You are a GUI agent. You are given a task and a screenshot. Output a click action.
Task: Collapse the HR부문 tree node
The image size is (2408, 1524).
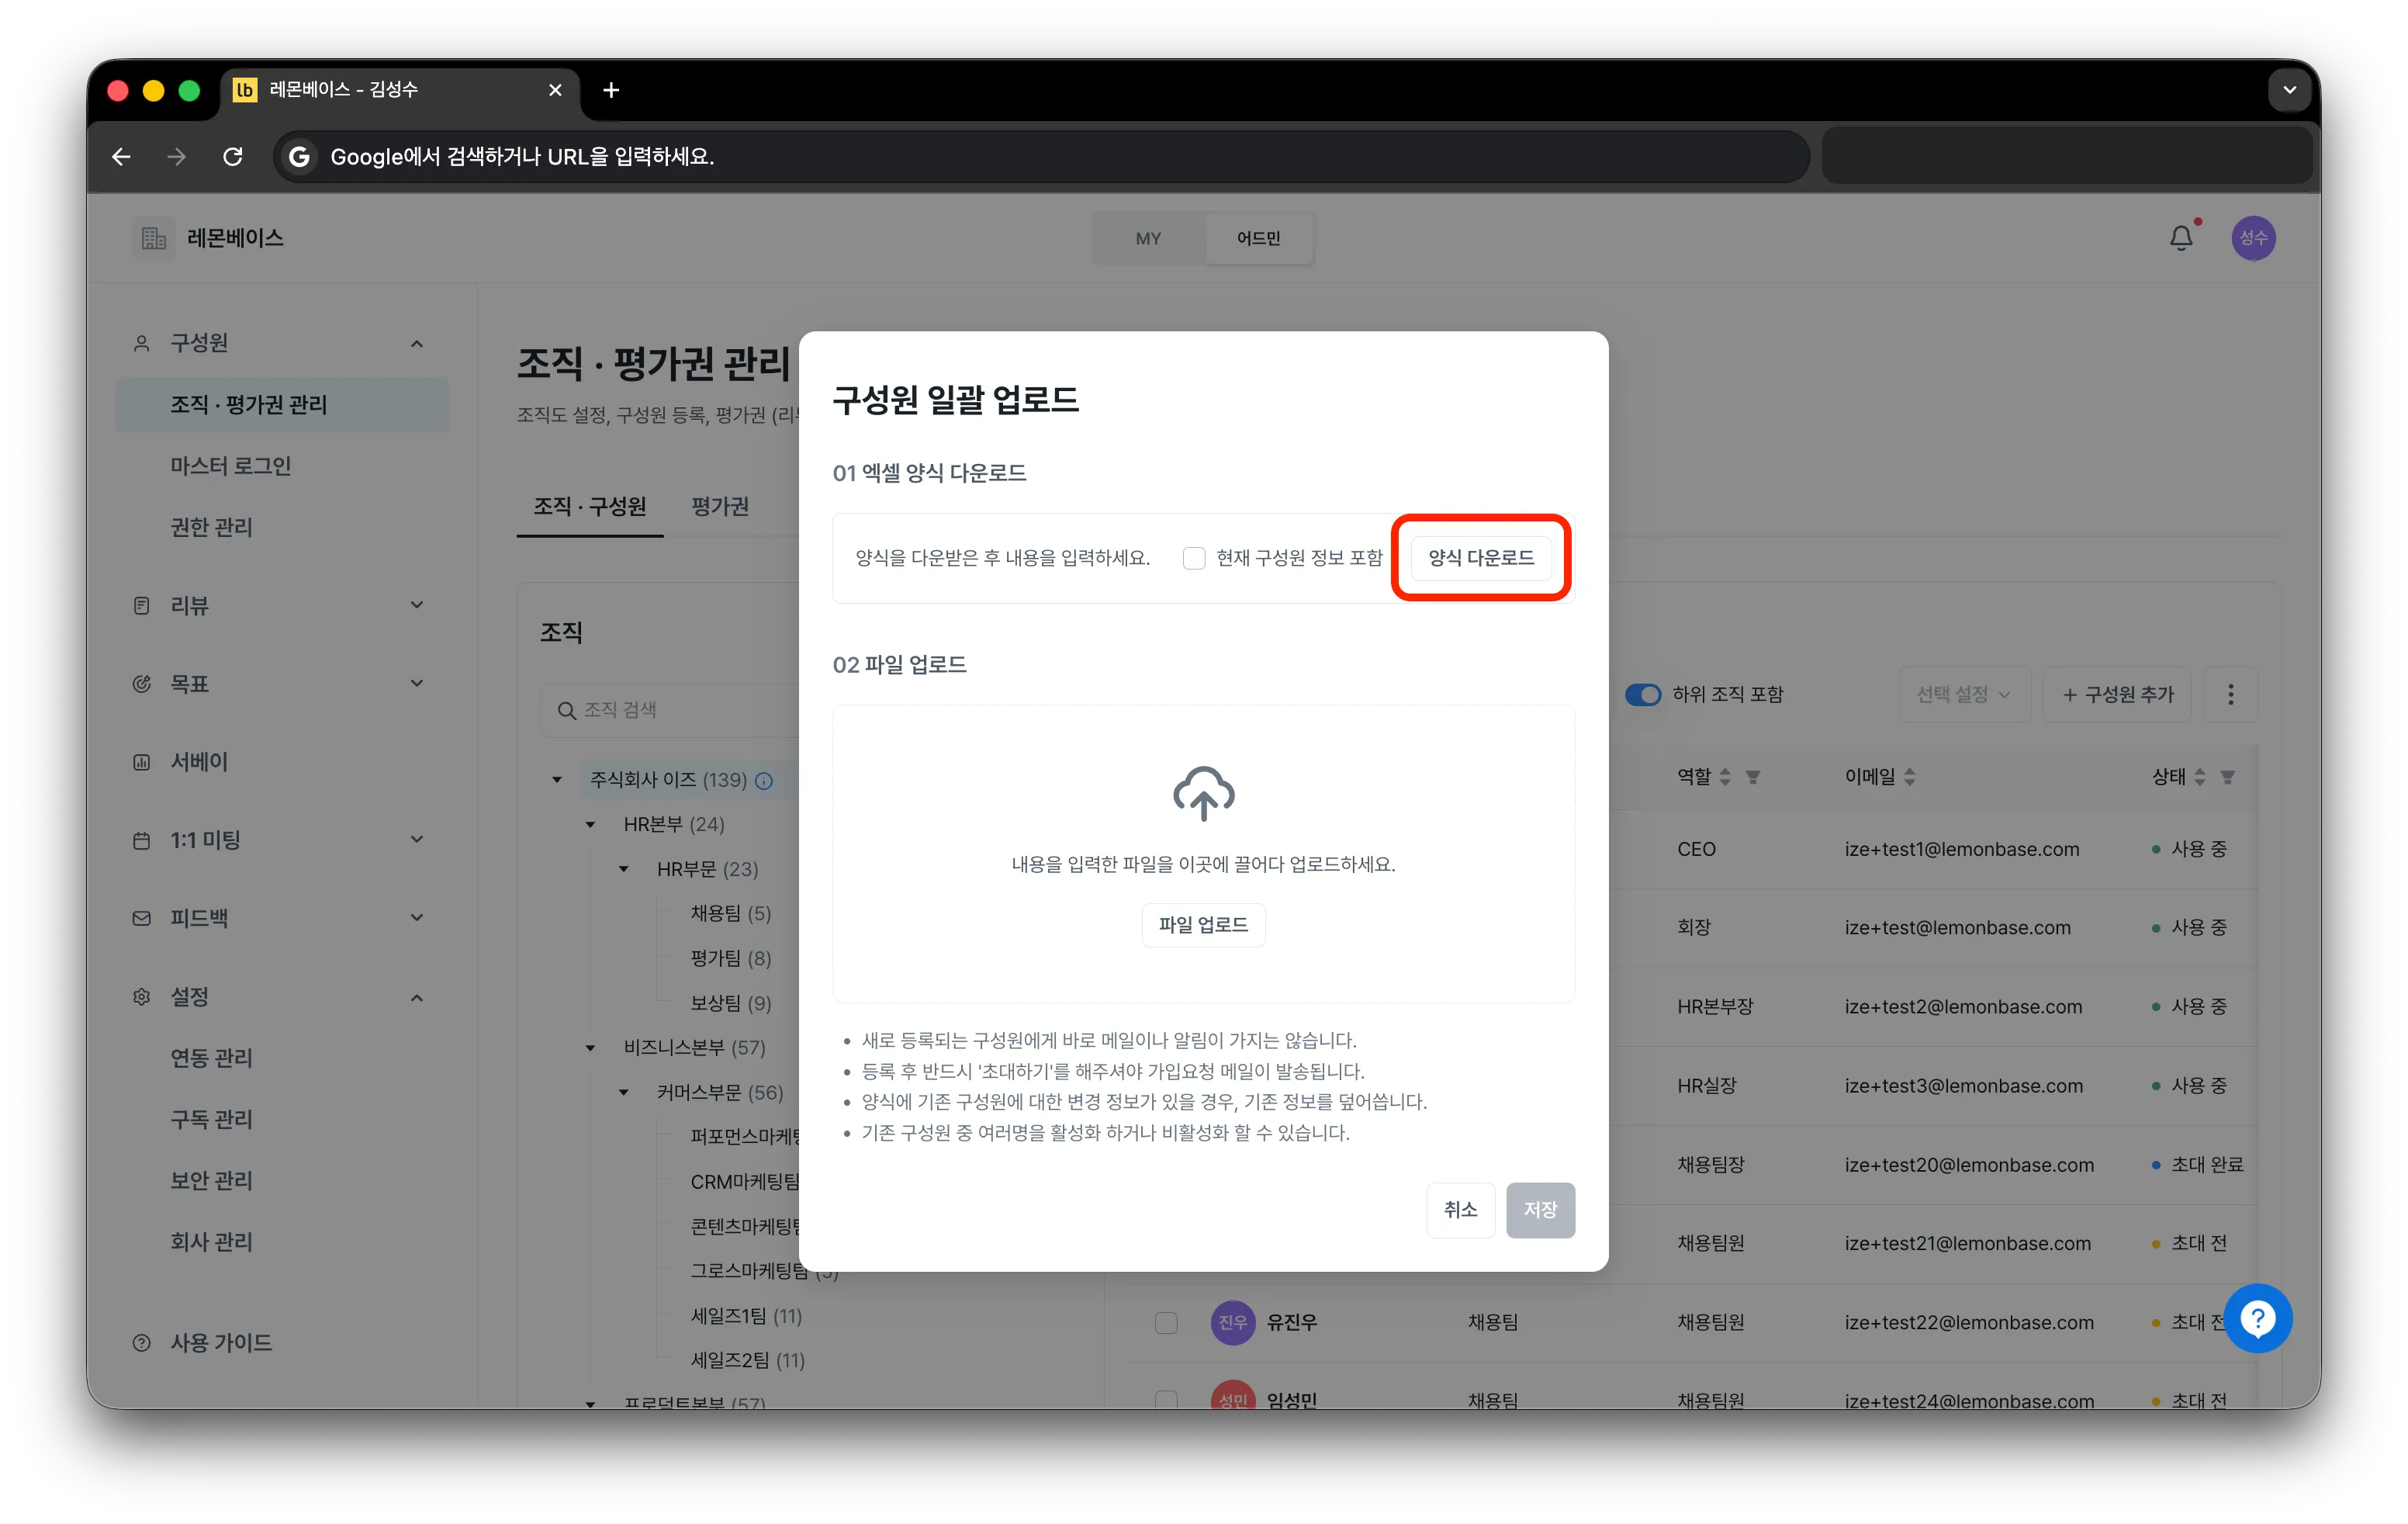(x=624, y=869)
